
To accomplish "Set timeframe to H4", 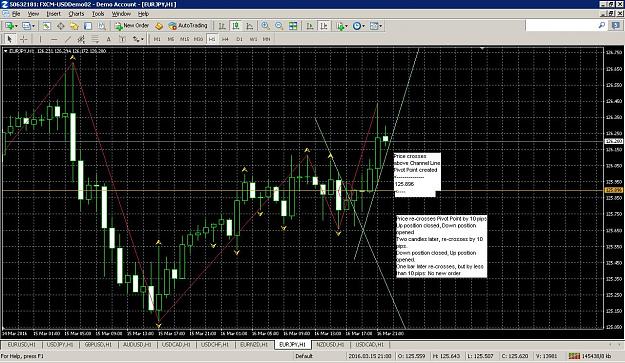I will tap(225, 39).
